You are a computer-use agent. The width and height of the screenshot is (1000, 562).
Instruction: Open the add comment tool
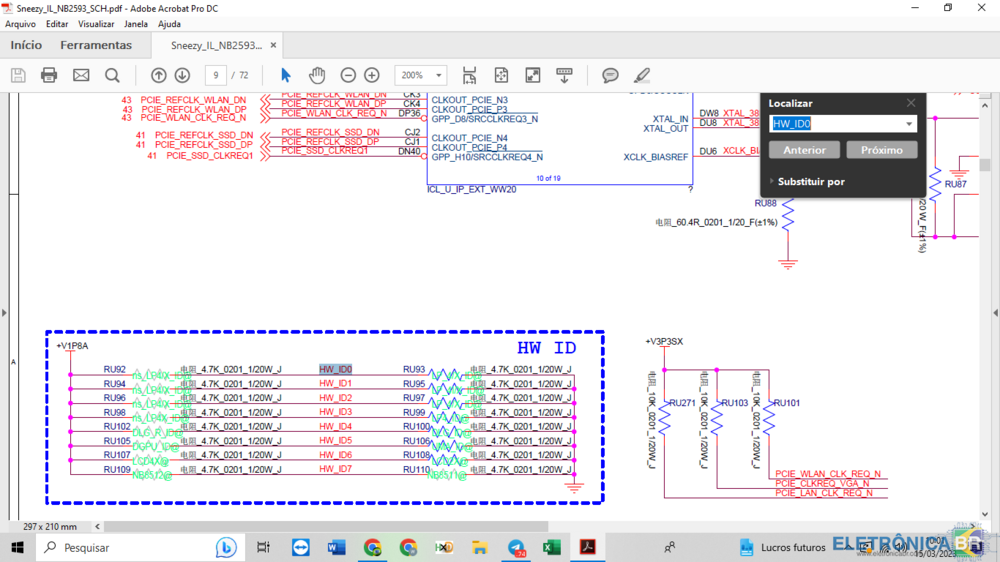coord(610,75)
